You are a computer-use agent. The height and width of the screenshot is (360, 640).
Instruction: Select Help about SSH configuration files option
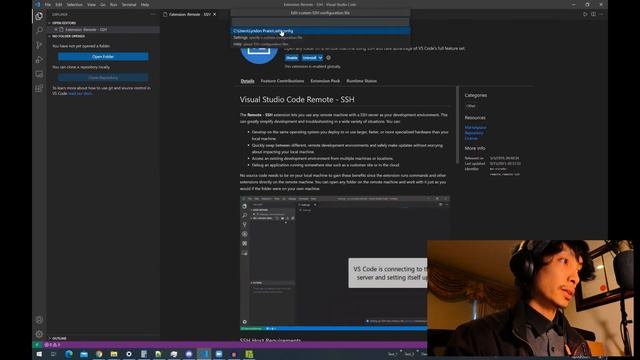pyautogui.click(x=320, y=44)
